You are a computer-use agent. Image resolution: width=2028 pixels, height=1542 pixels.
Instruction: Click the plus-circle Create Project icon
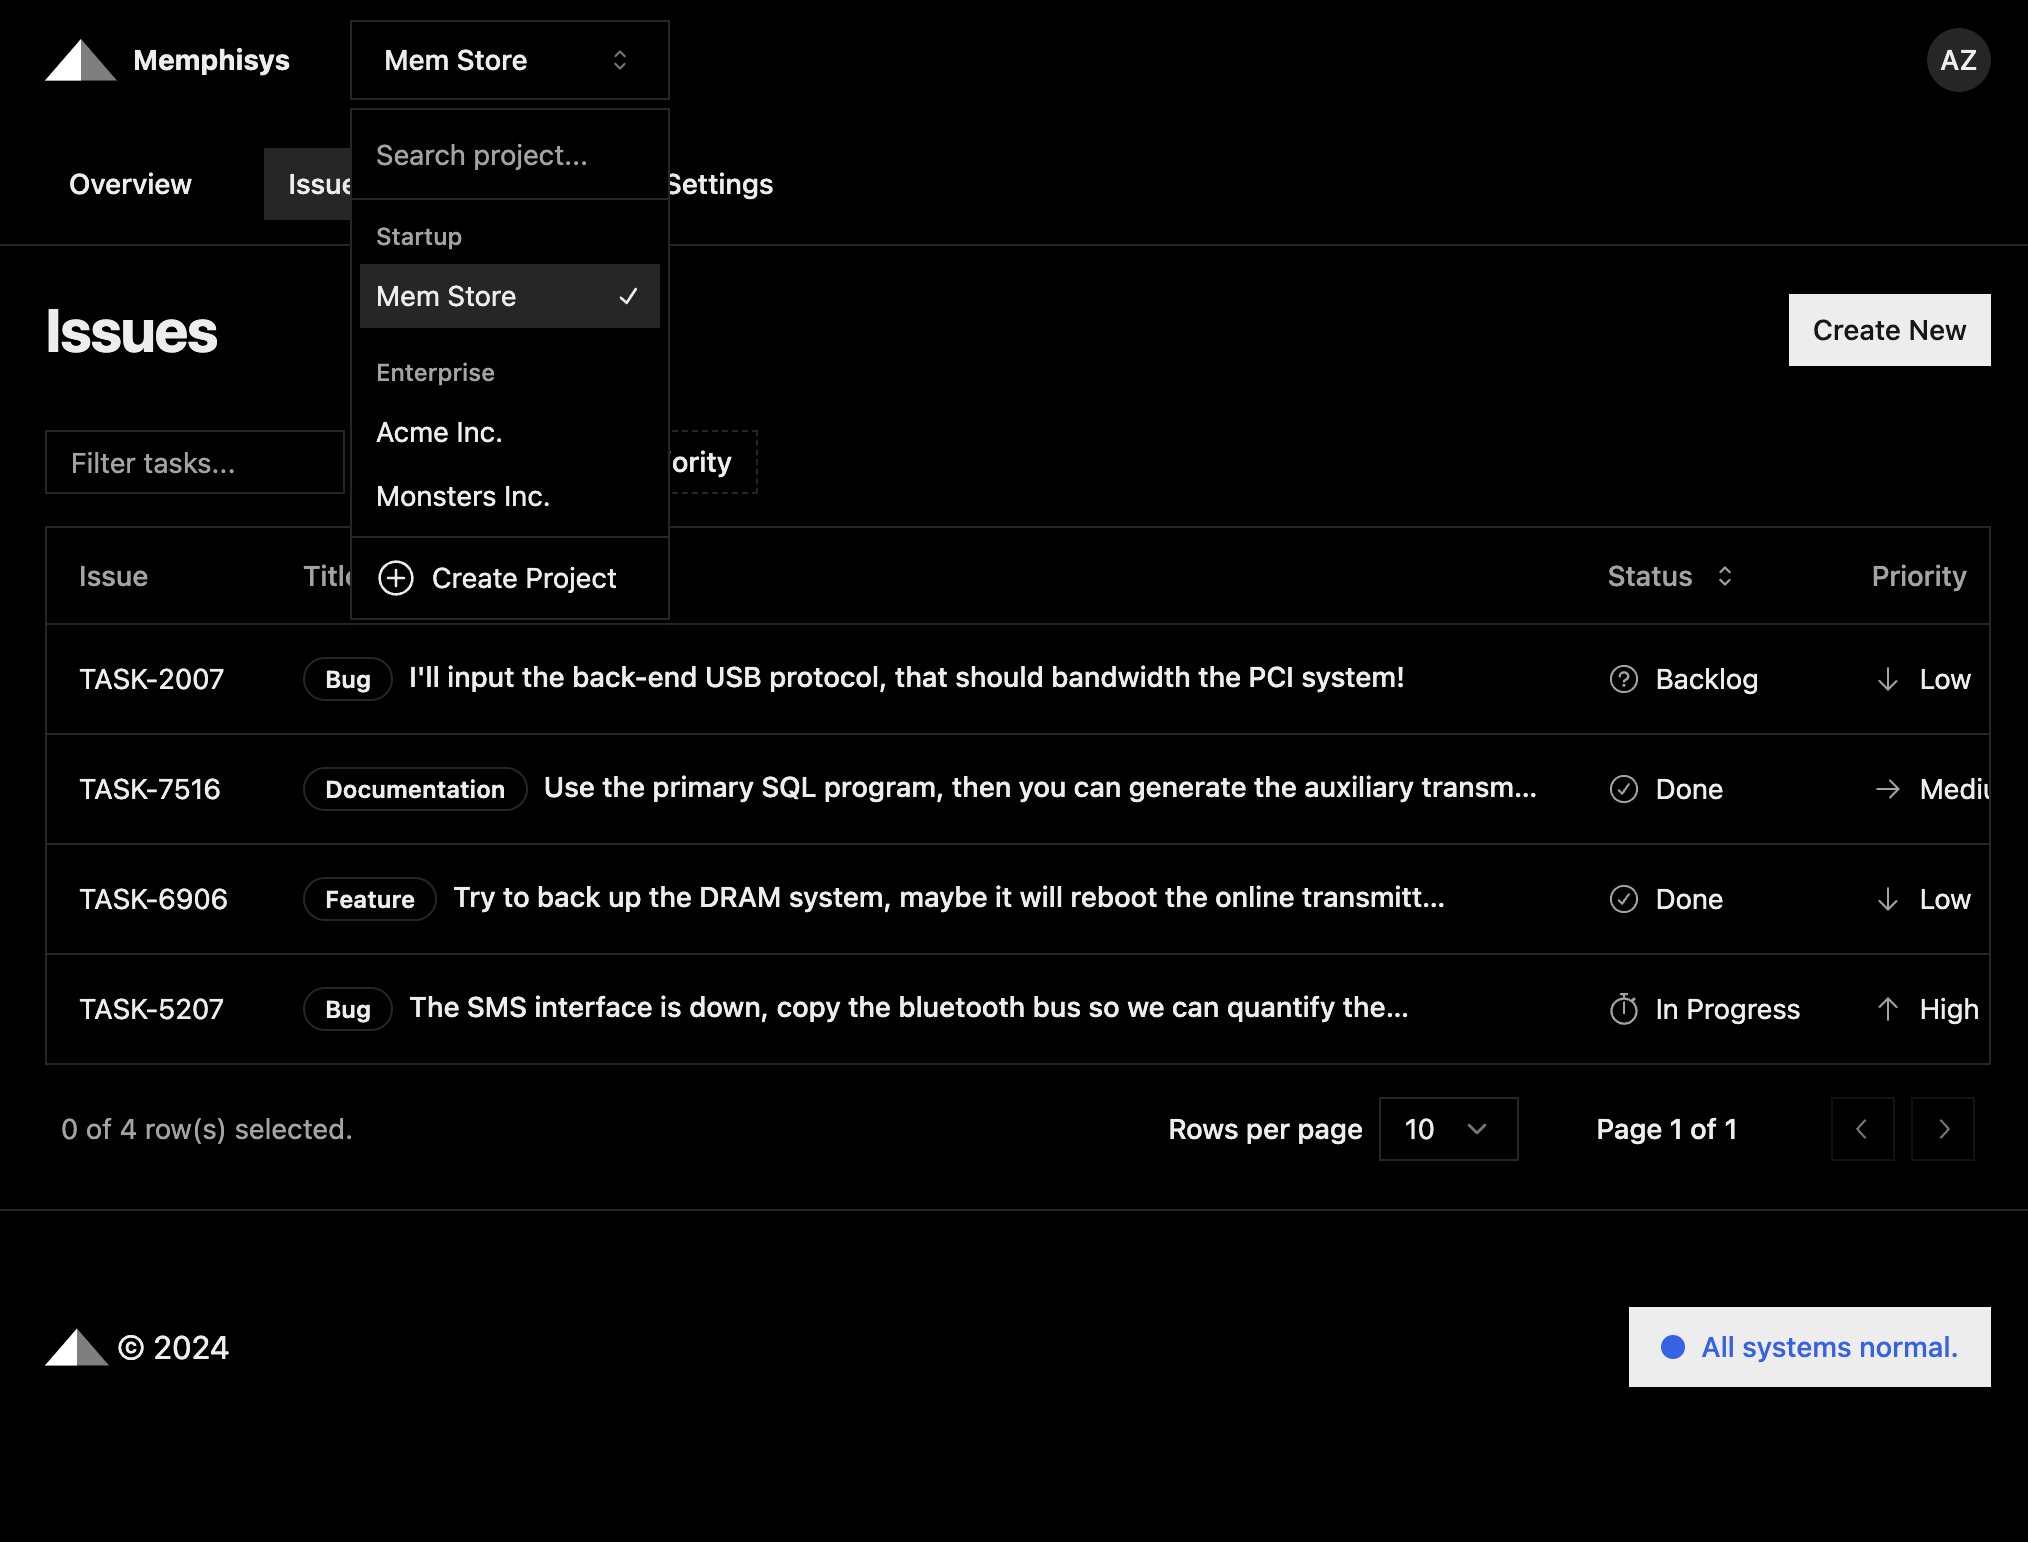pyautogui.click(x=396, y=578)
